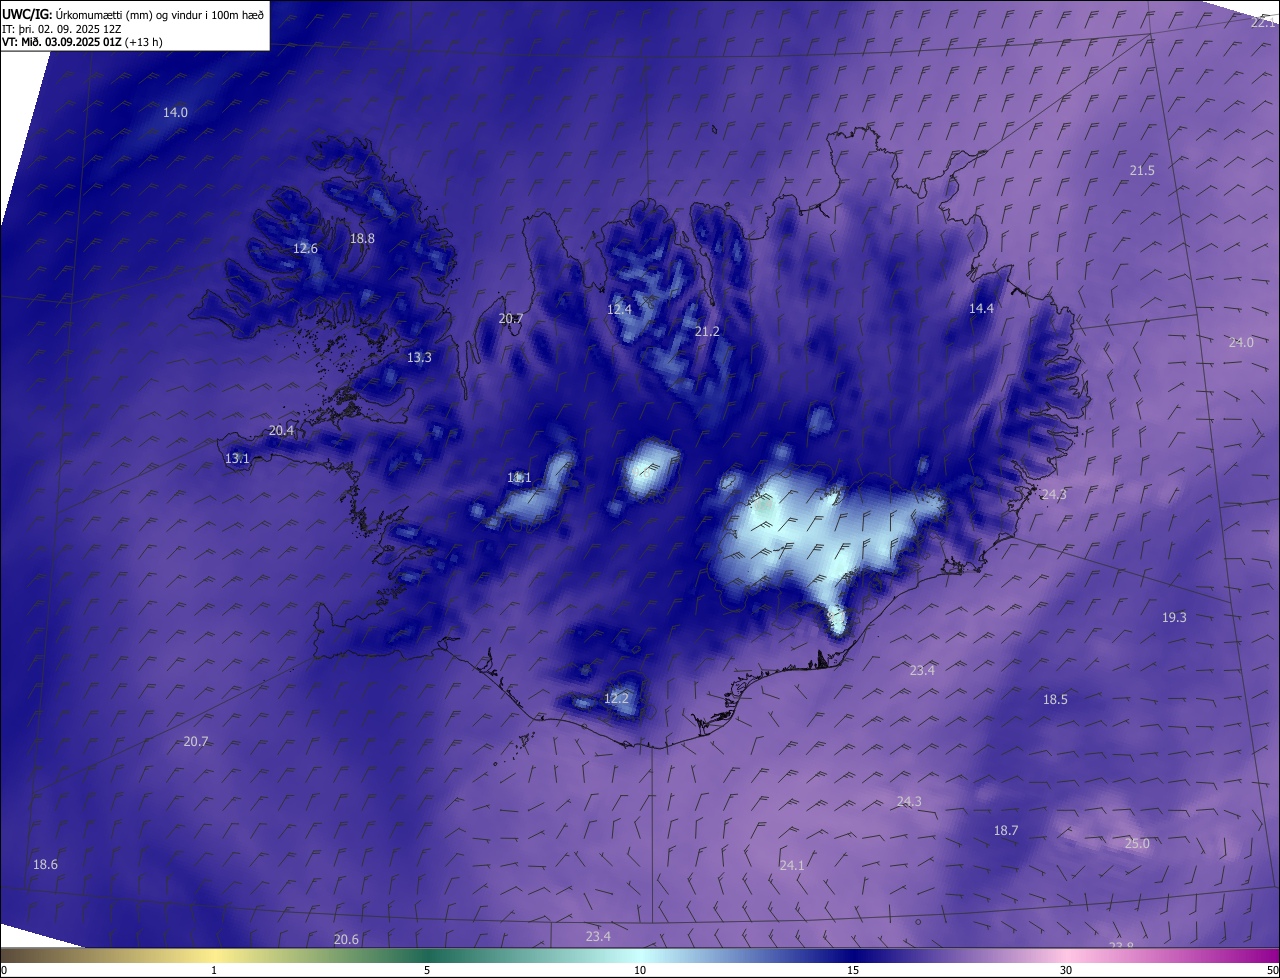The image size is (1280, 978).
Task: Click the 21.2 value label
Action: coord(707,331)
